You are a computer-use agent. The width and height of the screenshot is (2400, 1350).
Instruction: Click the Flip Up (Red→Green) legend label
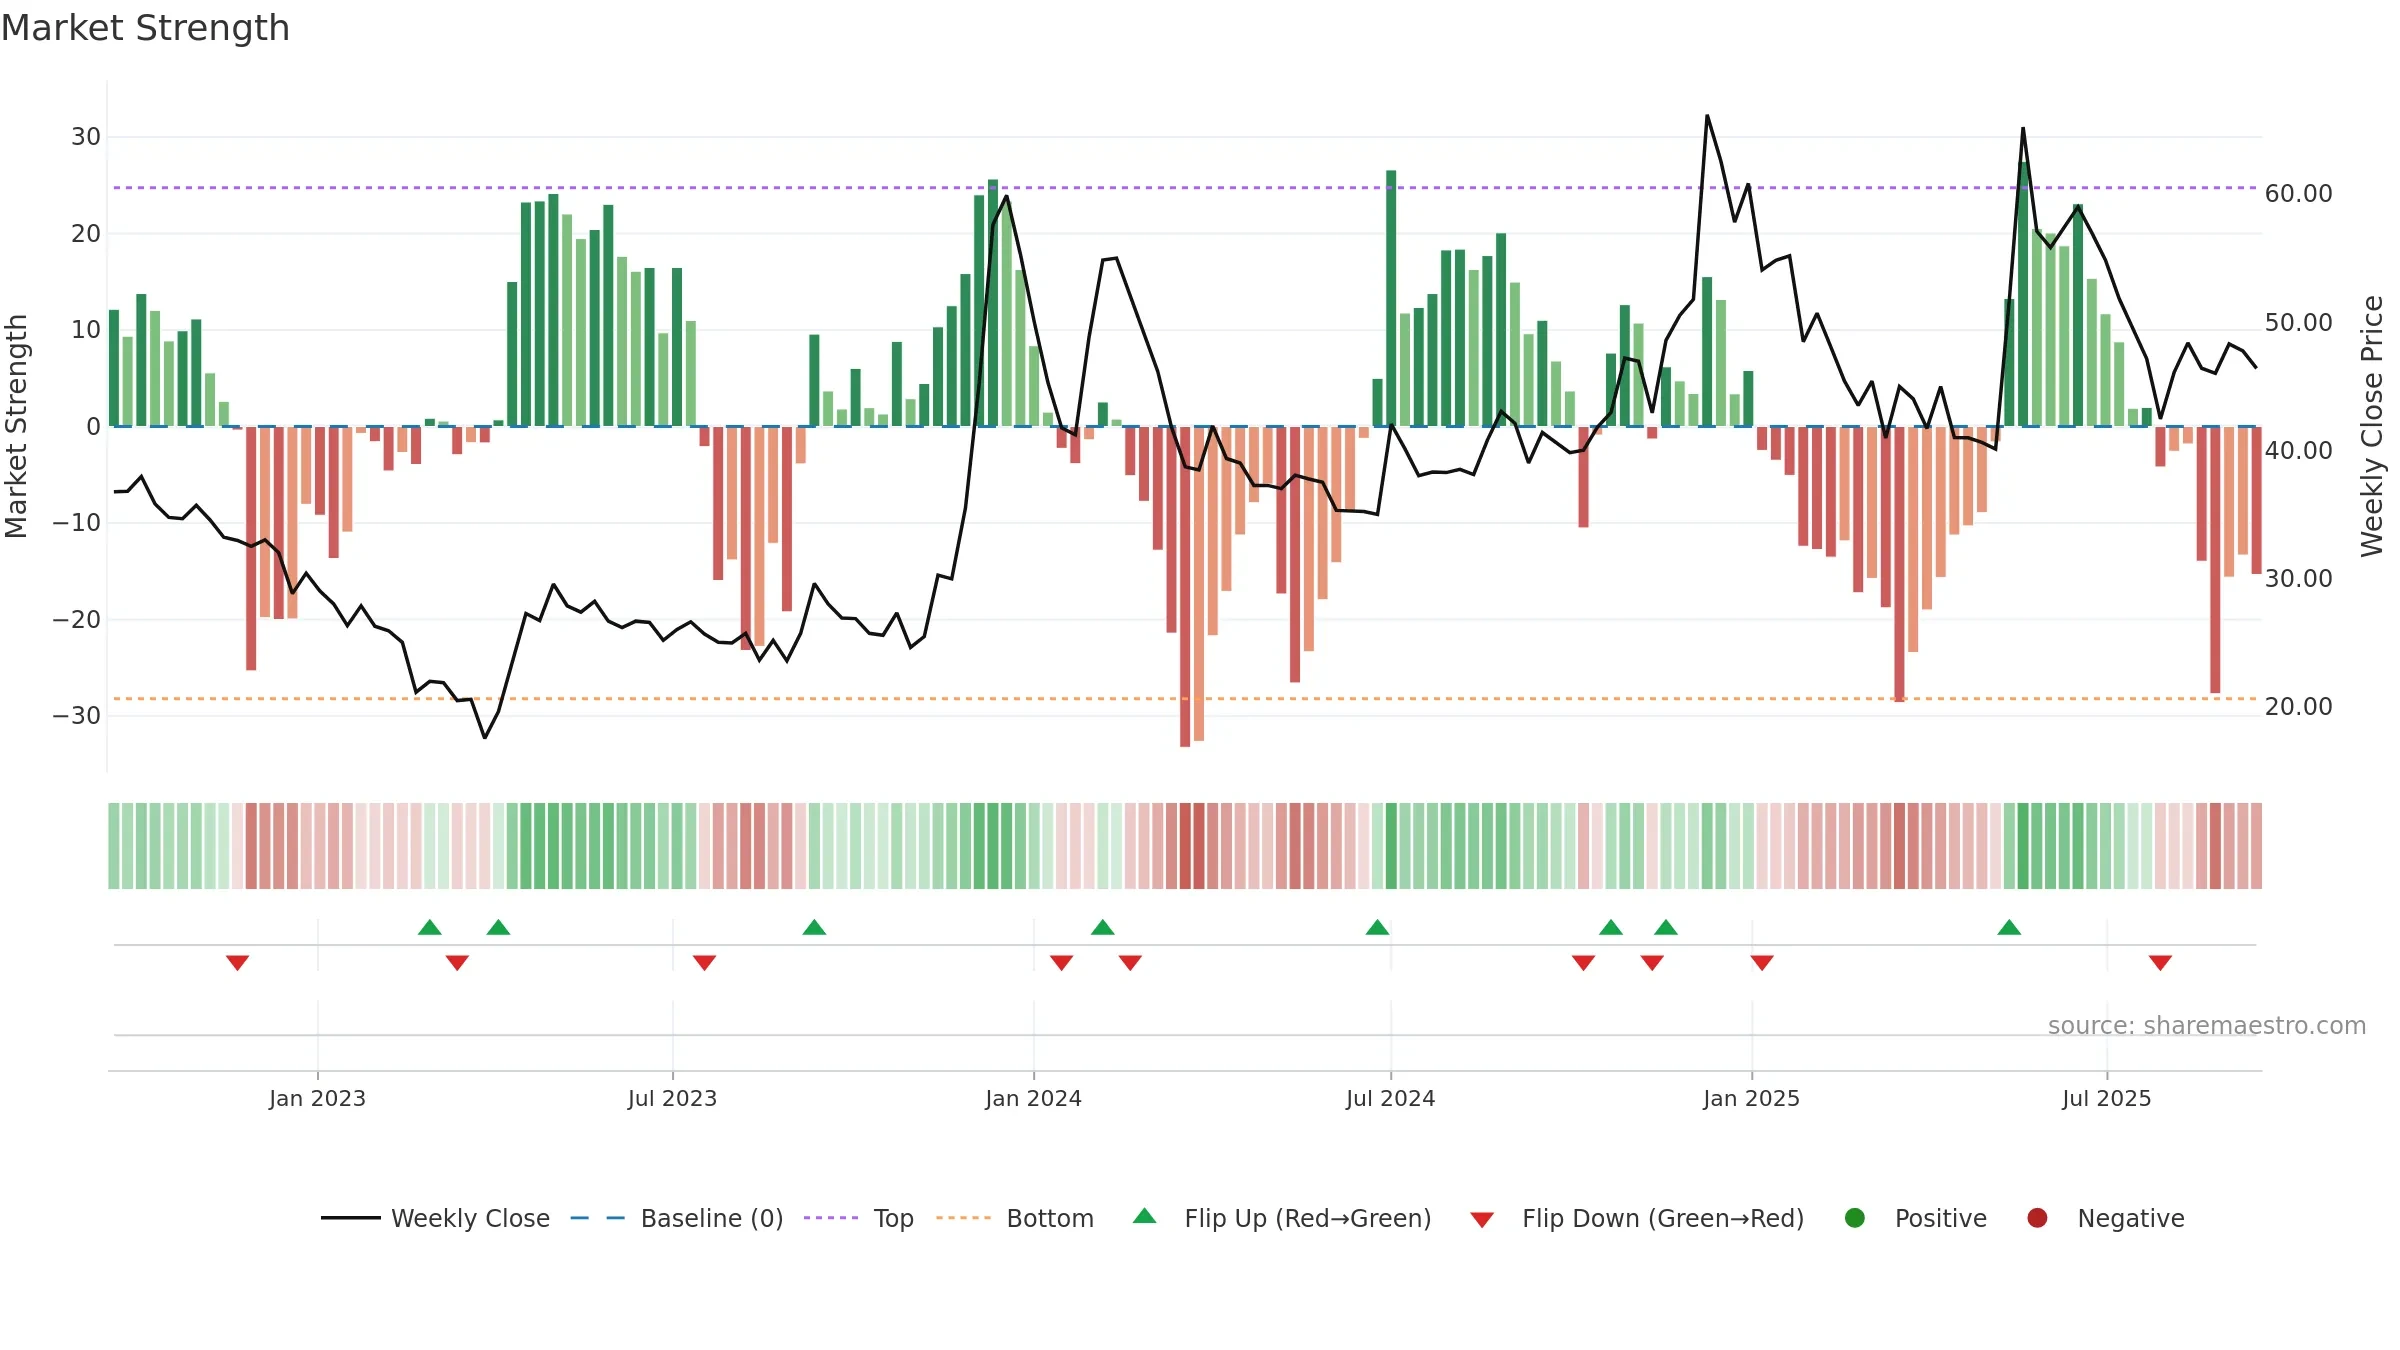[x=1308, y=1218]
